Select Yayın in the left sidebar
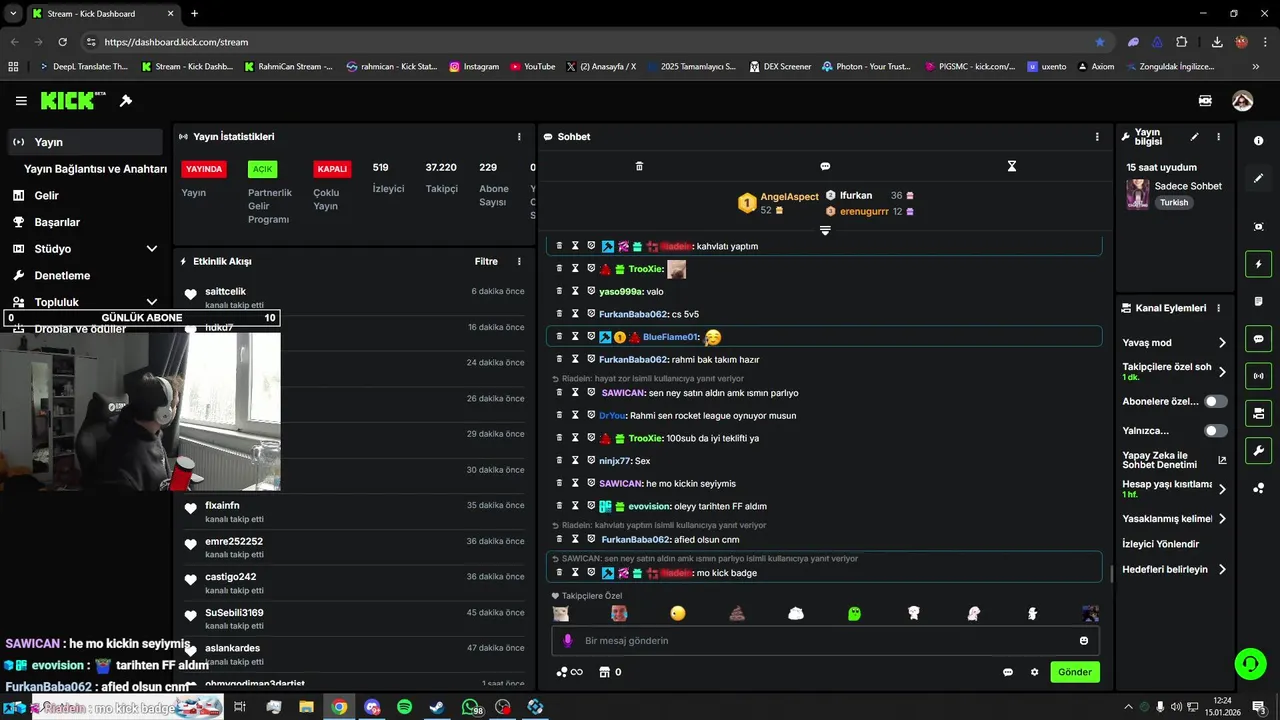This screenshot has width=1280, height=720. coord(85,142)
